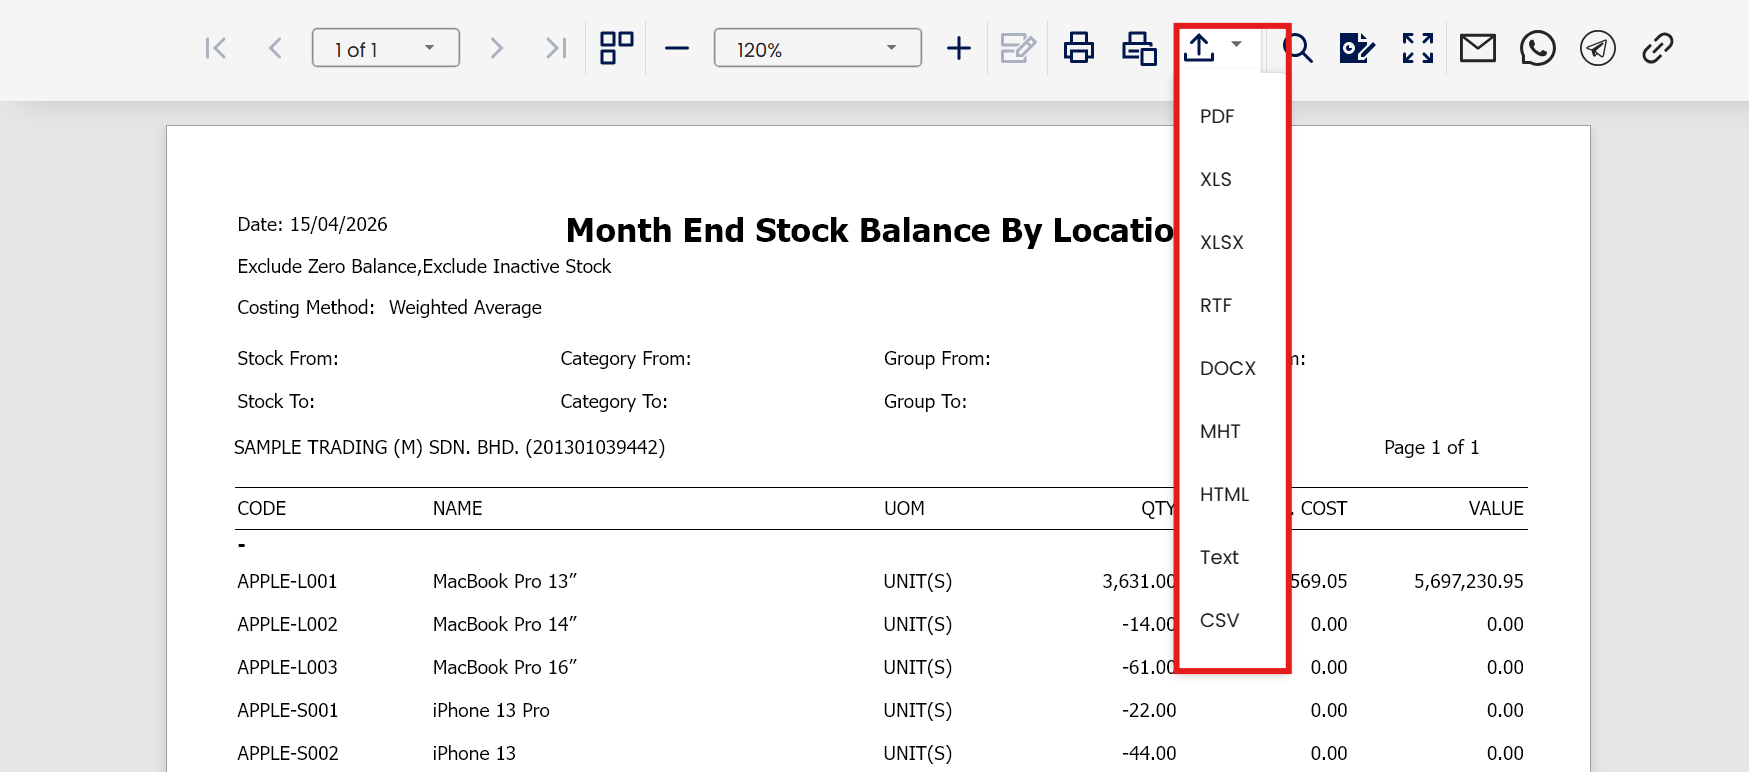Click the next page arrow
The image size is (1749, 772).
pos(496,48)
